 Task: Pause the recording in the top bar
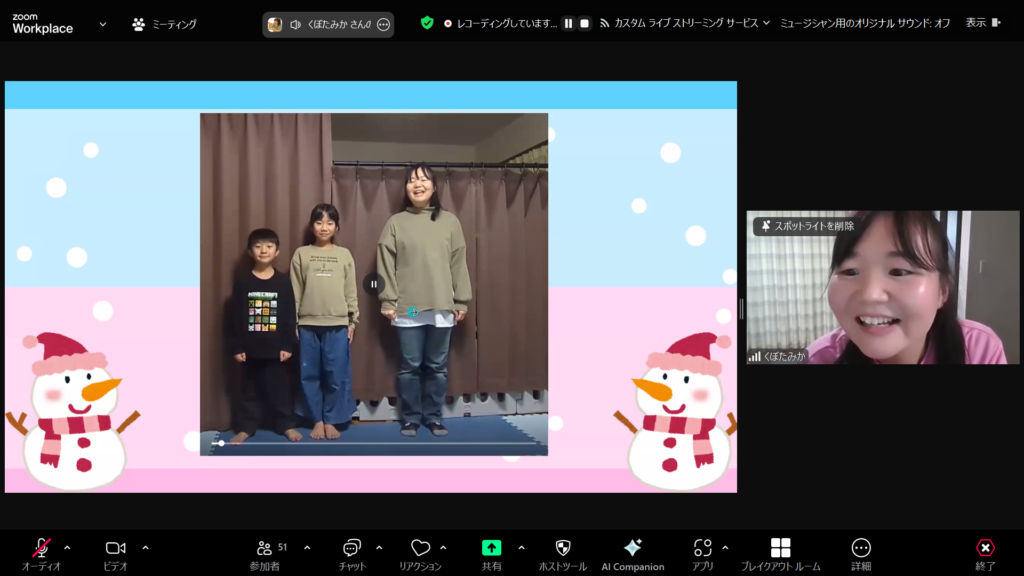click(x=568, y=23)
